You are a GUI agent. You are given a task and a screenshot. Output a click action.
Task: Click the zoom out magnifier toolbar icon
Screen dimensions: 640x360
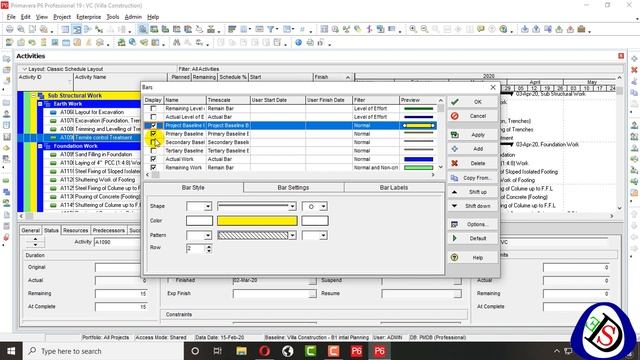click(424, 29)
